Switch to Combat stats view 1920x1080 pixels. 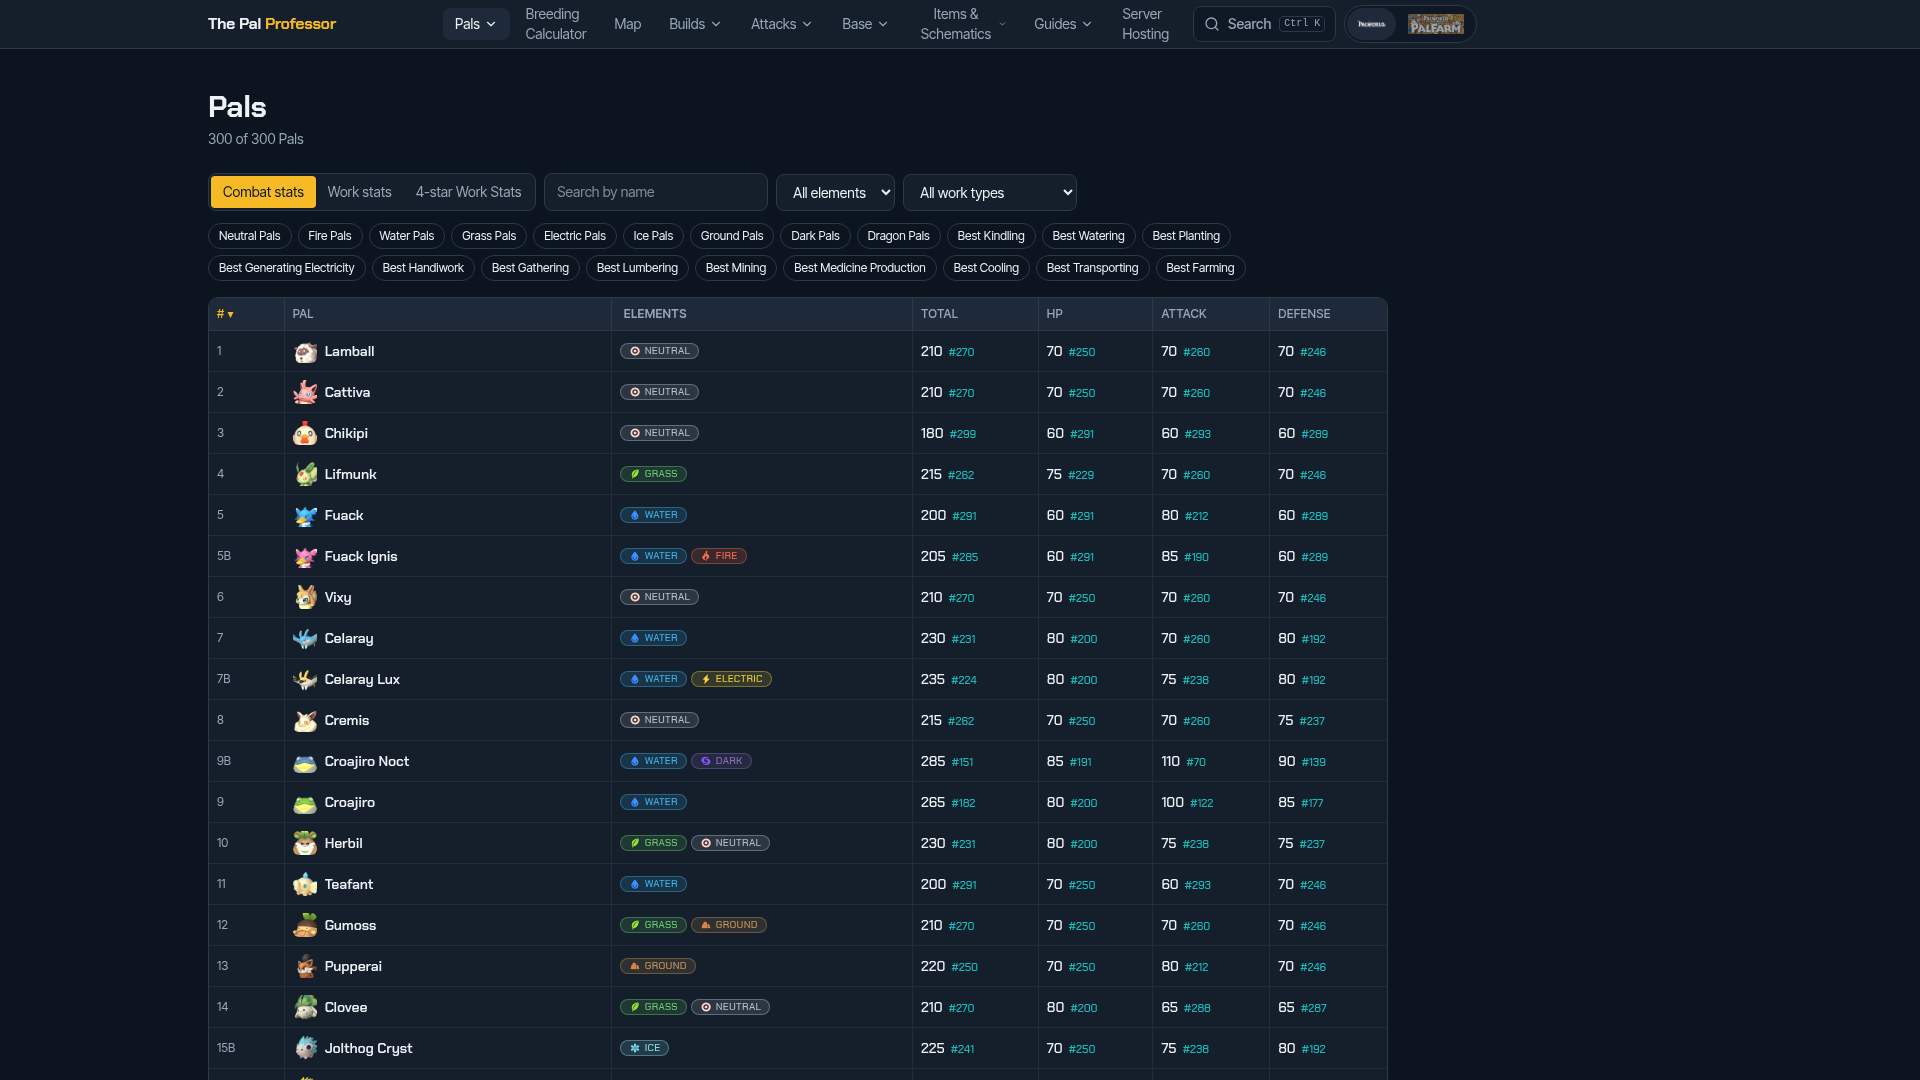pyautogui.click(x=263, y=192)
